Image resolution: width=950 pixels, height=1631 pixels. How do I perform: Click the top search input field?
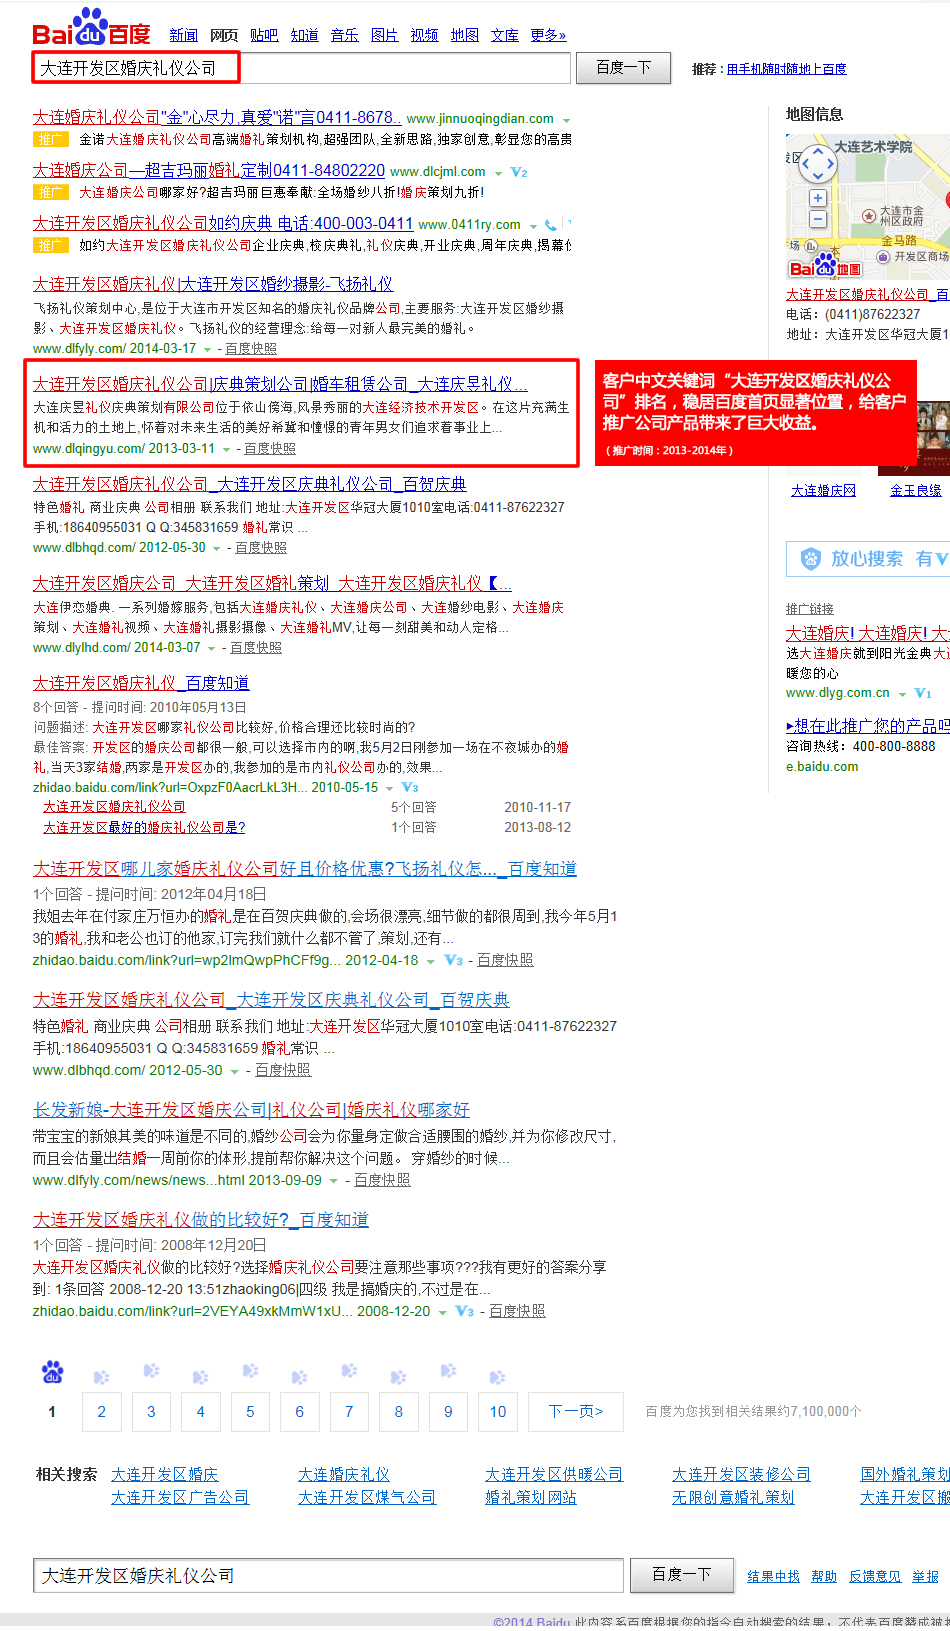click(x=301, y=68)
